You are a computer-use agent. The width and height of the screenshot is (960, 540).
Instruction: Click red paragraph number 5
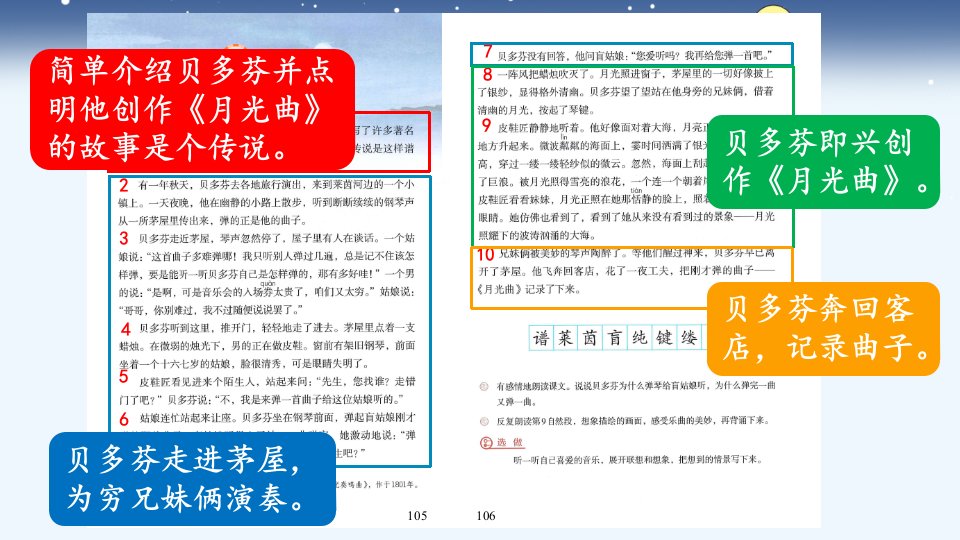[x=124, y=377]
